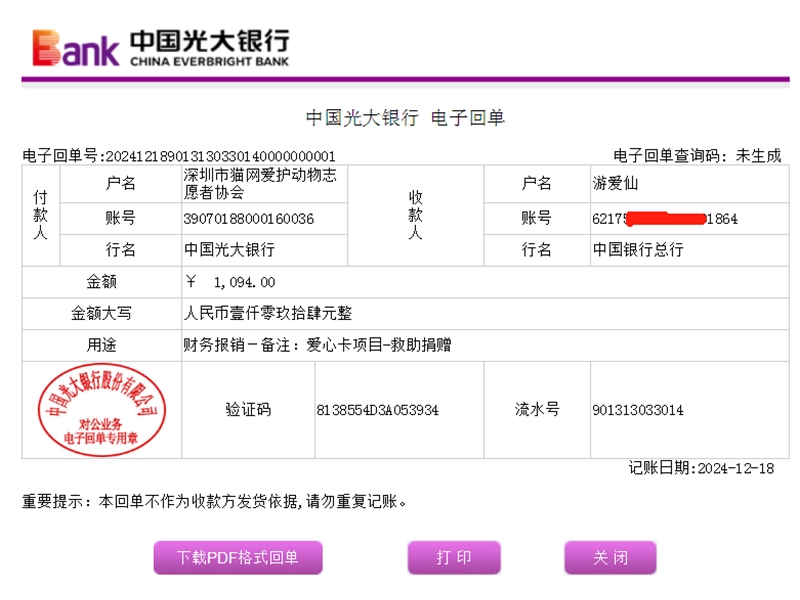Click the red bank receipt seal stamp
This screenshot has height=600, width=800.
coord(102,410)
